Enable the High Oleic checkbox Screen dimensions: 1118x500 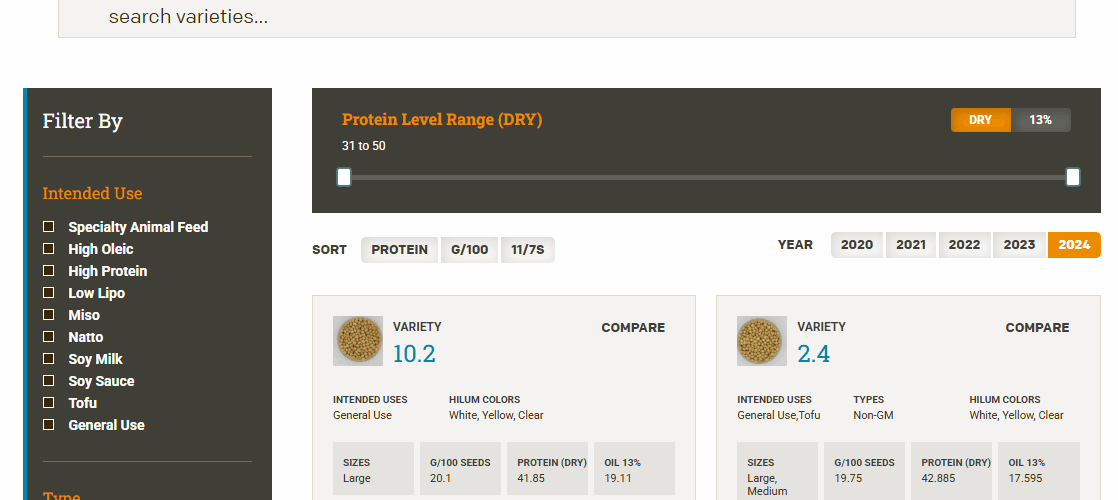[x=48, y=249]
